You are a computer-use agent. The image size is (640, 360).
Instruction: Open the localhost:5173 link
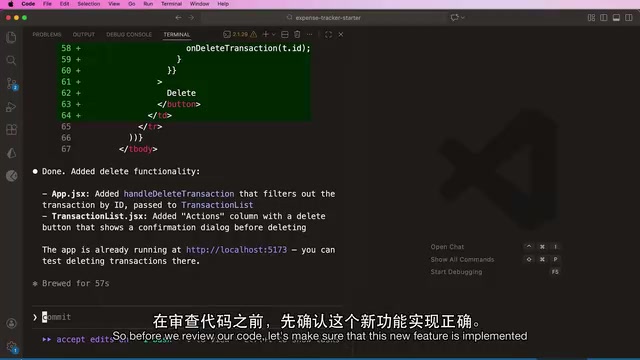236,250
